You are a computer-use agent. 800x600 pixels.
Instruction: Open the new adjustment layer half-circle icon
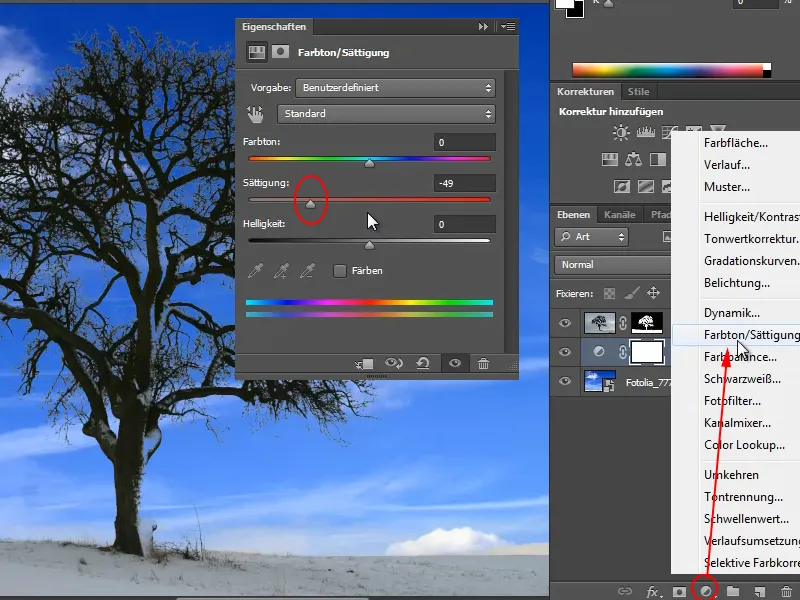click(x=706, y=591)
